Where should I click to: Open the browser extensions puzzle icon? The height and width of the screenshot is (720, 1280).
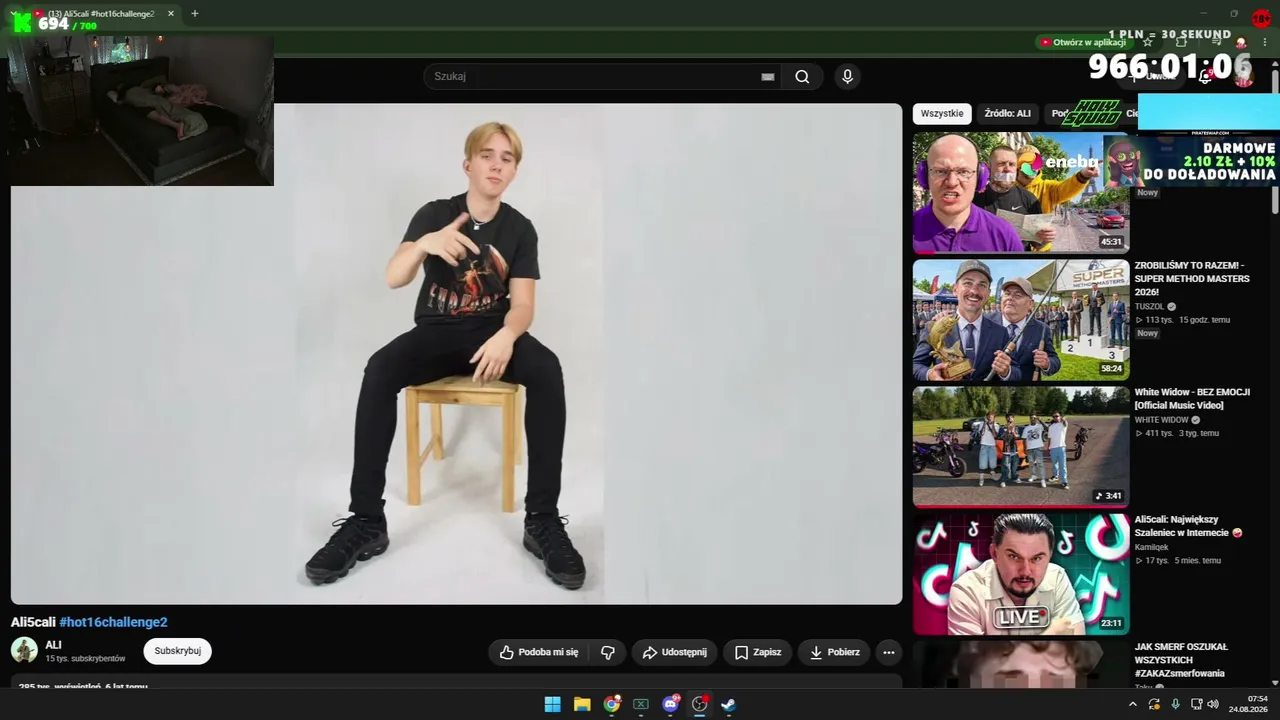1181,42
